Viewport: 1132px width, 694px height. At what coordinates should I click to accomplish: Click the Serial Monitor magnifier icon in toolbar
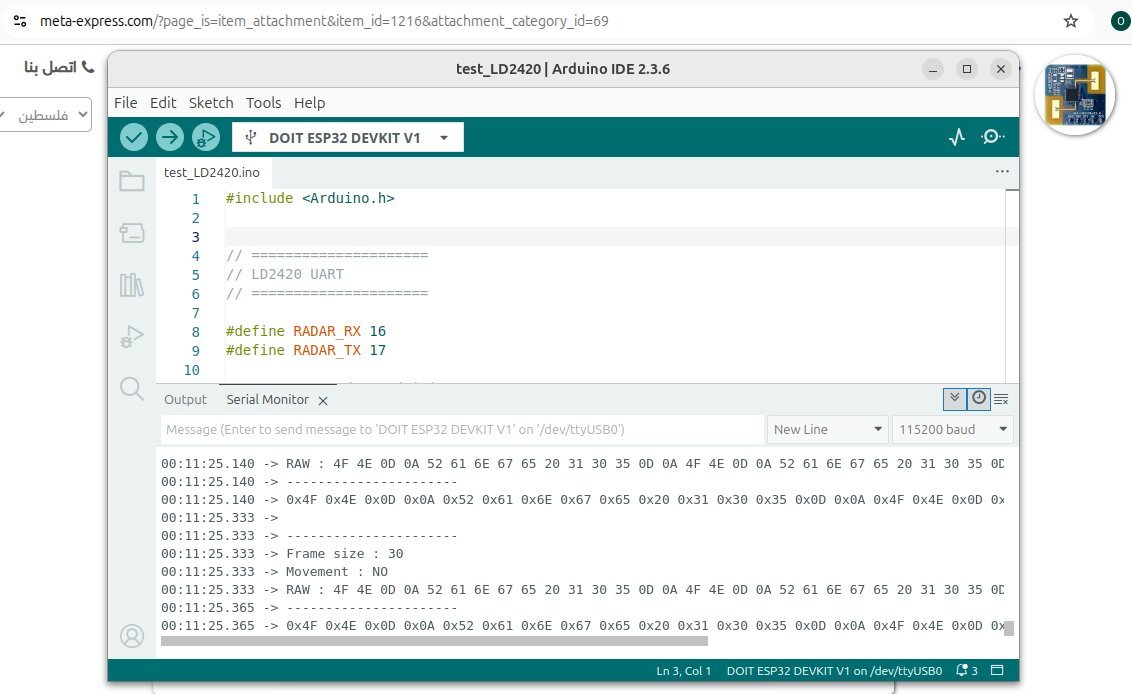(x=993, y=136)
